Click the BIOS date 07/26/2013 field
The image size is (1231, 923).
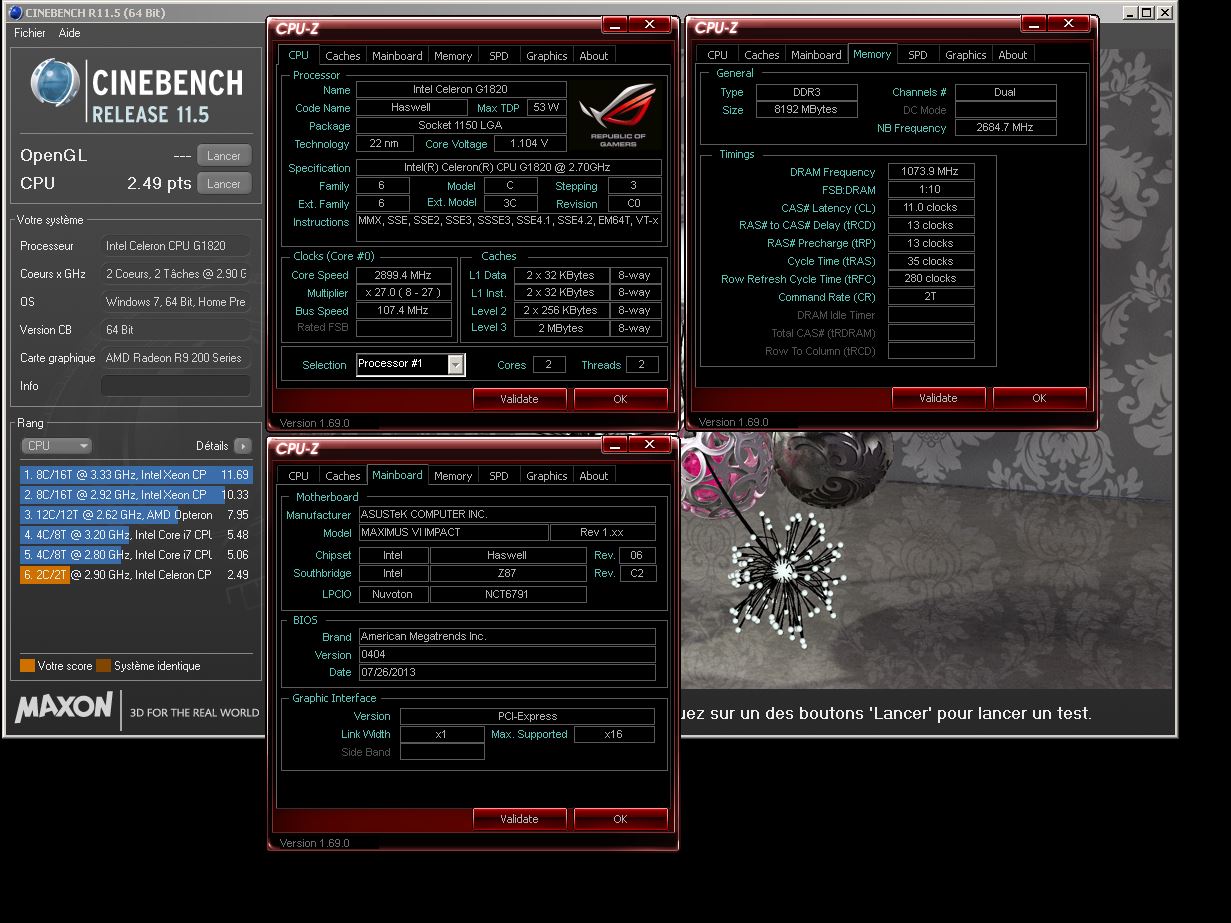tap(506, 673)
